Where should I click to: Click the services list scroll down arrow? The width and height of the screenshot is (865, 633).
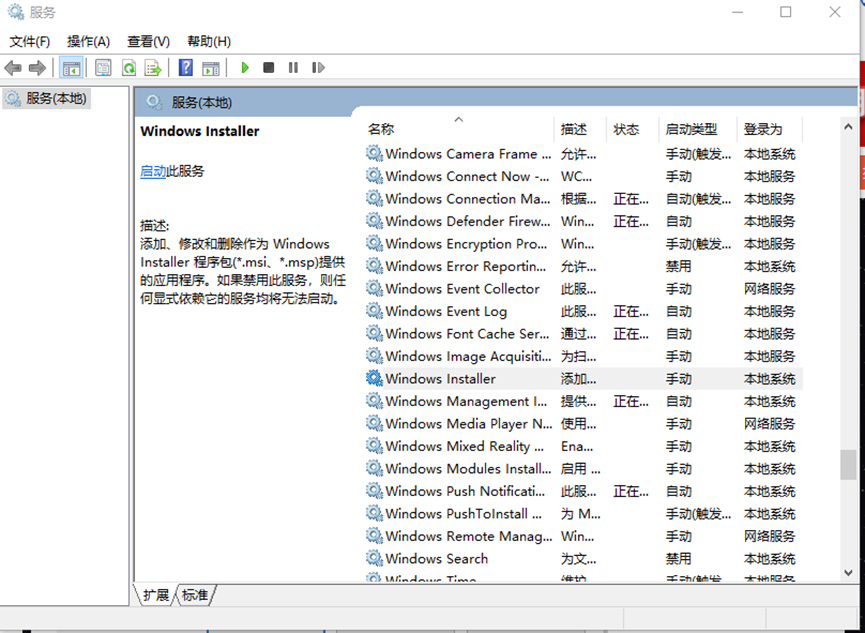point(848,573)
